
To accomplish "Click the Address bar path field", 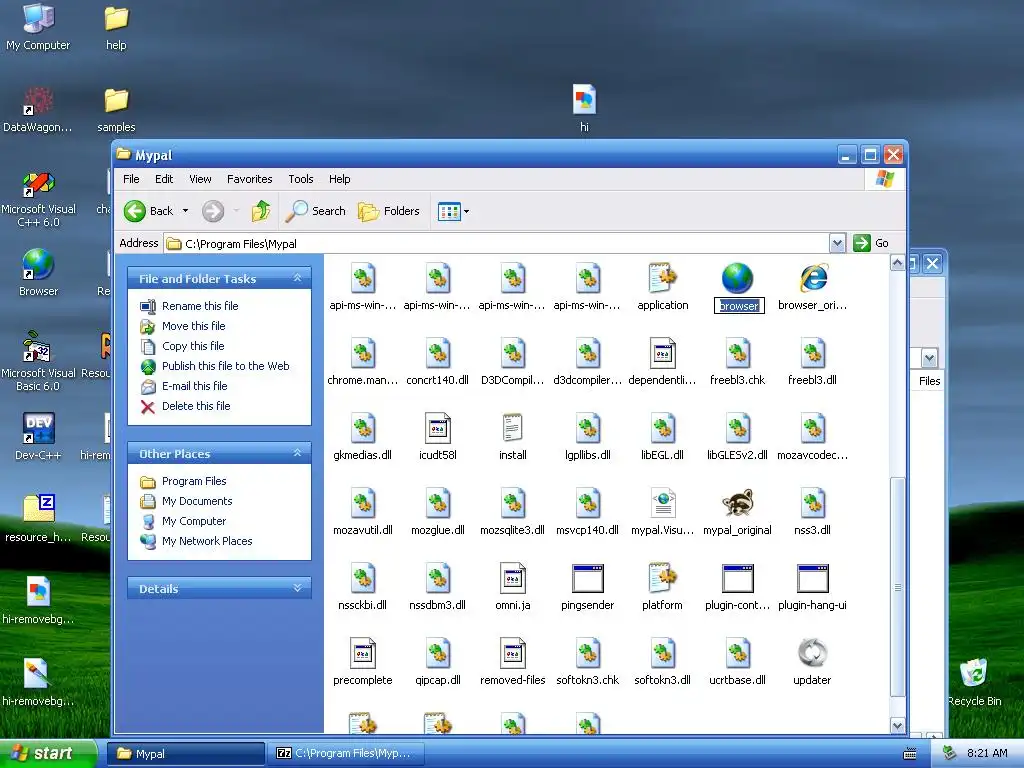I will coord(496,244).
